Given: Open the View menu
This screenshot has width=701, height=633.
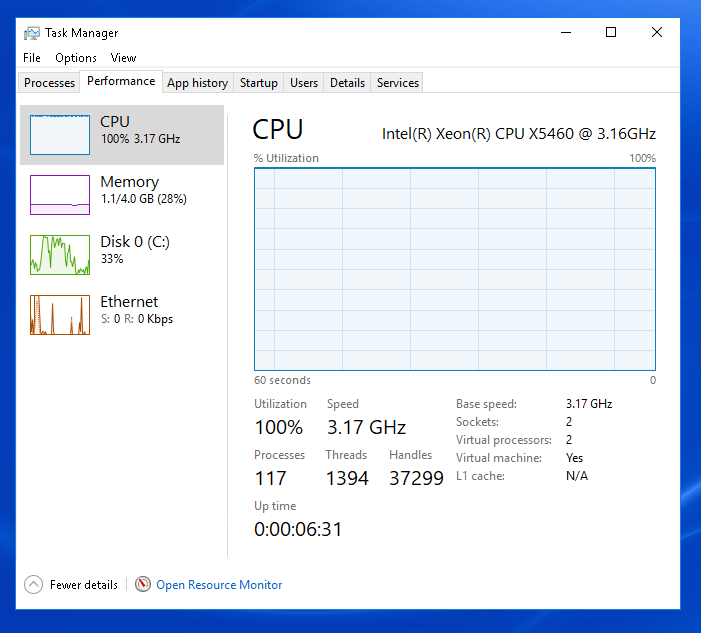Looking at the screenshot, I should (x=123, y=58).
